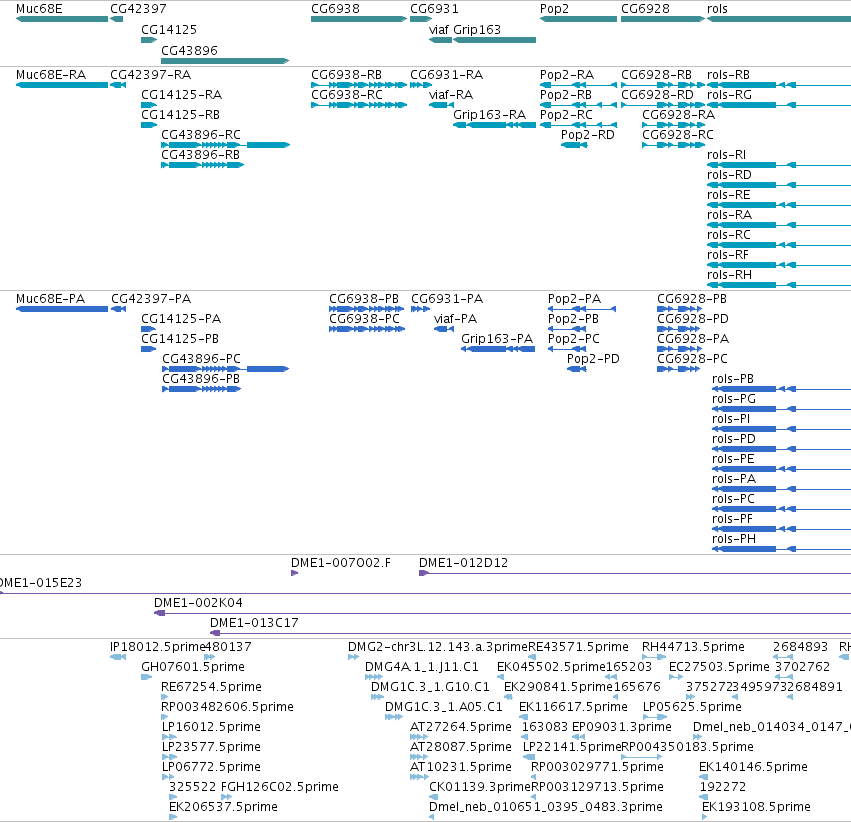This screenshot has height=822, width=851.
Task: Click the Muc68E gene label
Action: click(39, 9)
